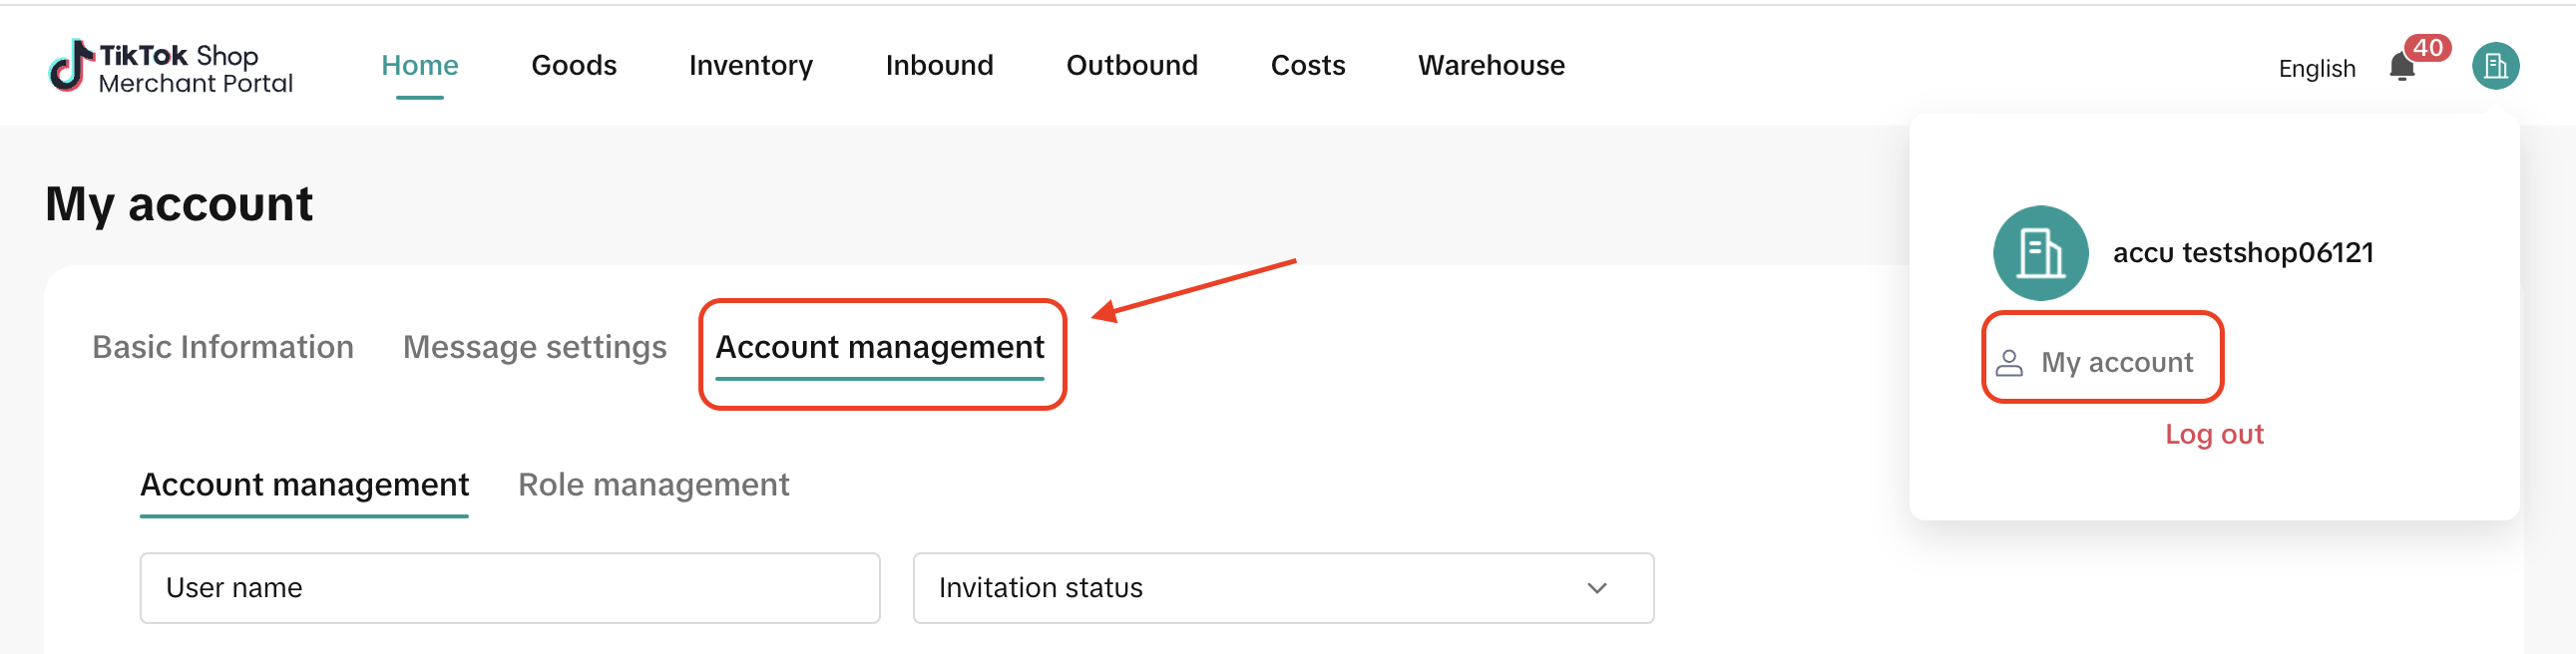Open the Home navigation tab
Image resolution: width=2576 pixels, height=654 pixels.
(x=419, y=66)
